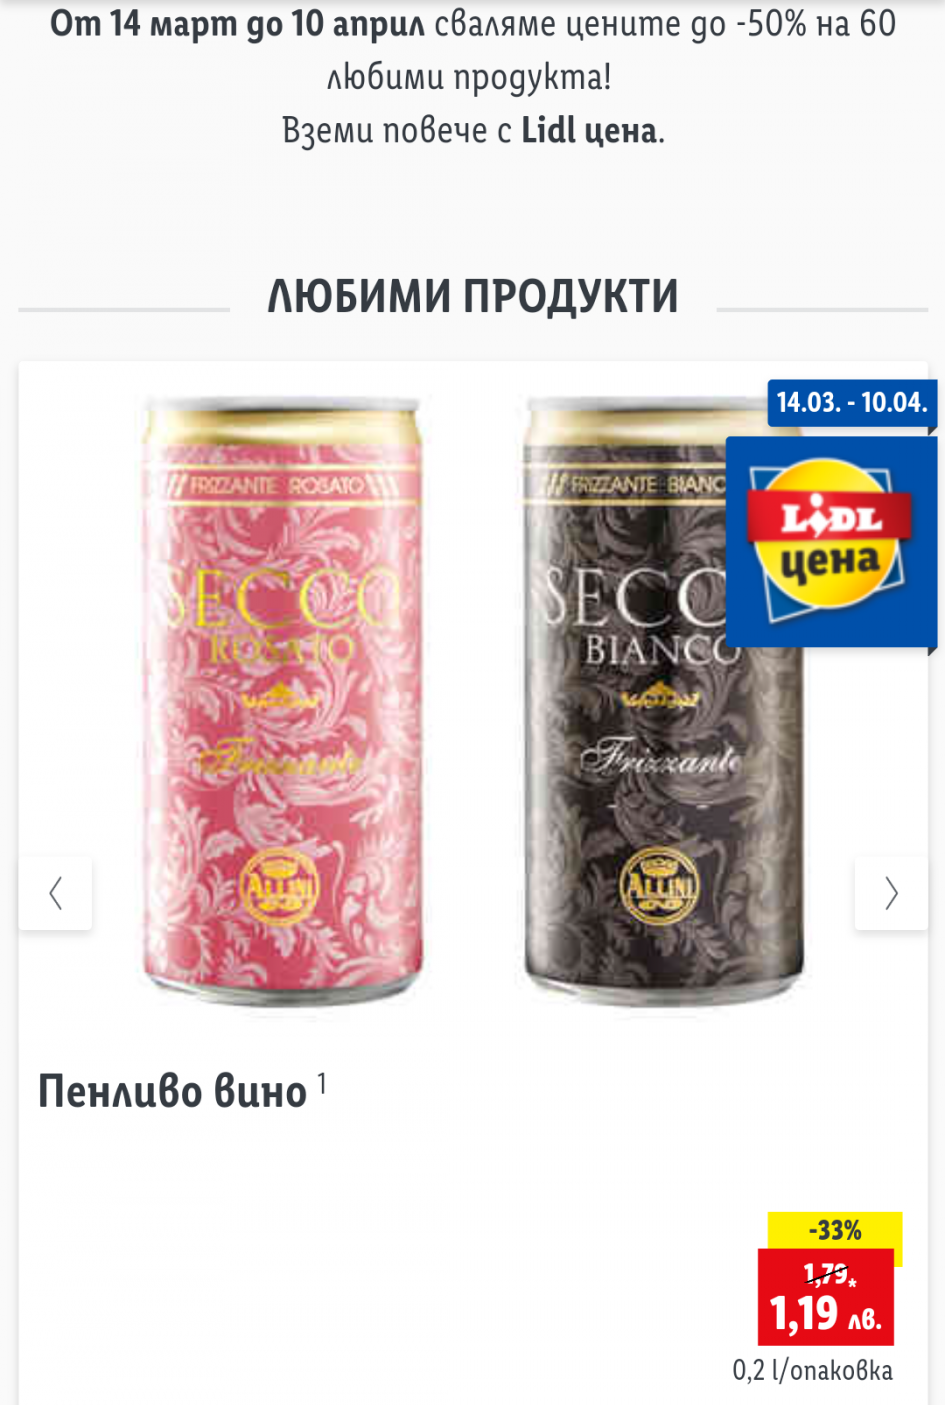Tap the Frizzante Rosato label atop the pink can
This screenshot has width=945, height=1405.
coord(277,486)
